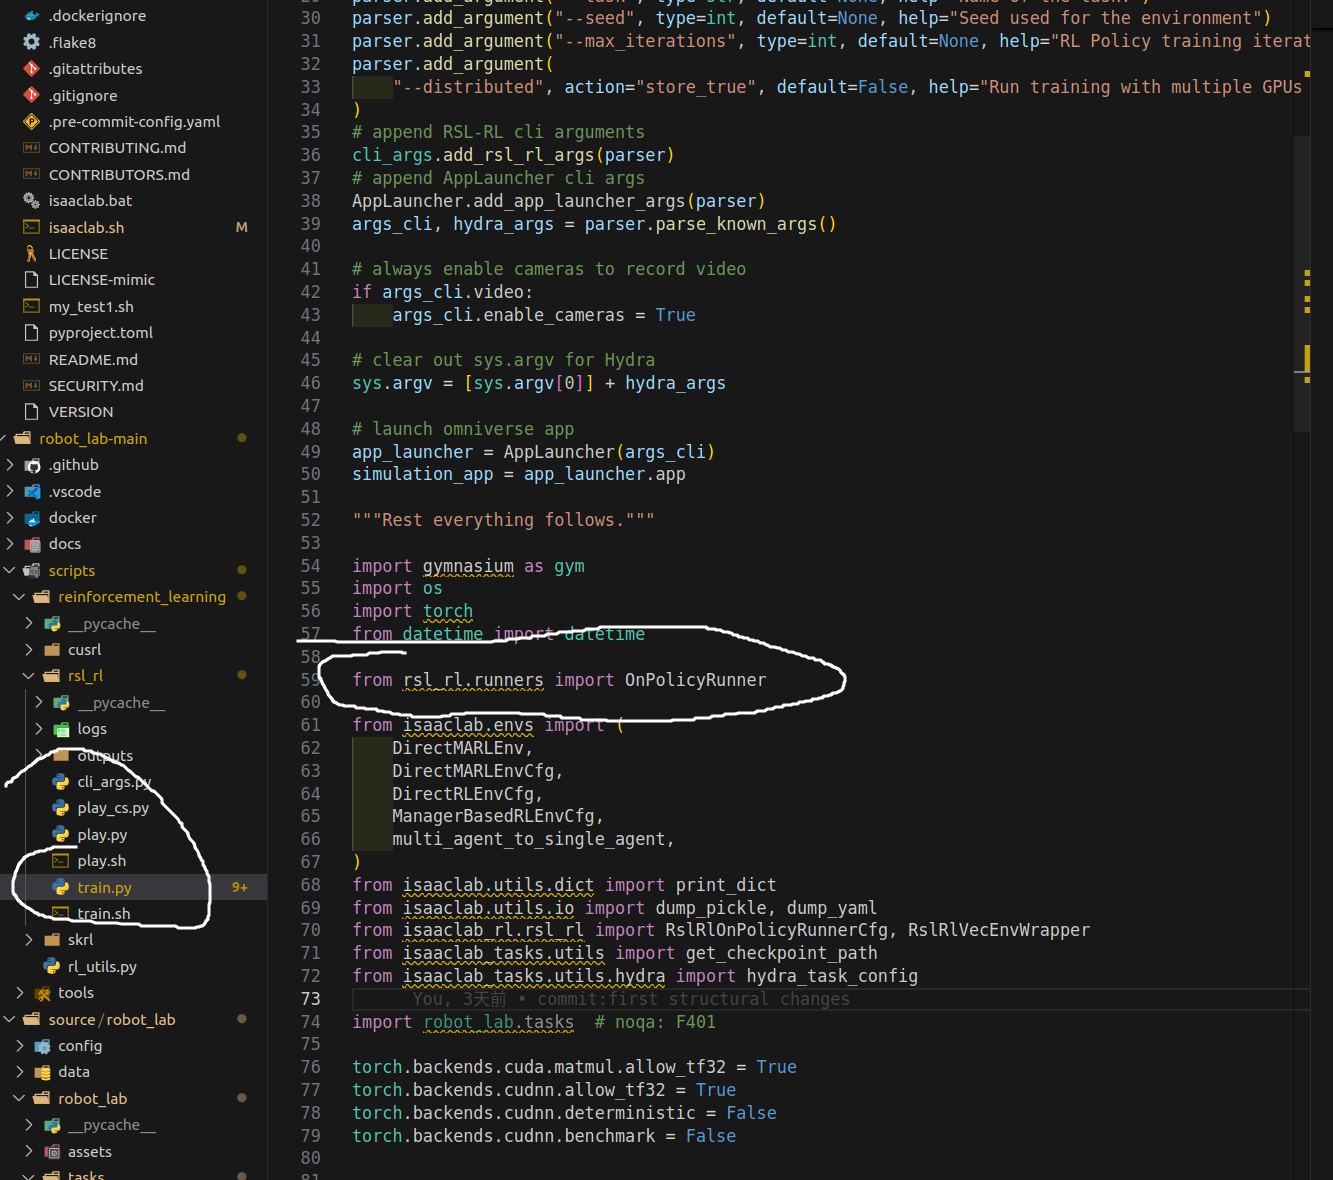
Task: Click the .flake8 gear icon
Action: pos(31,42)
